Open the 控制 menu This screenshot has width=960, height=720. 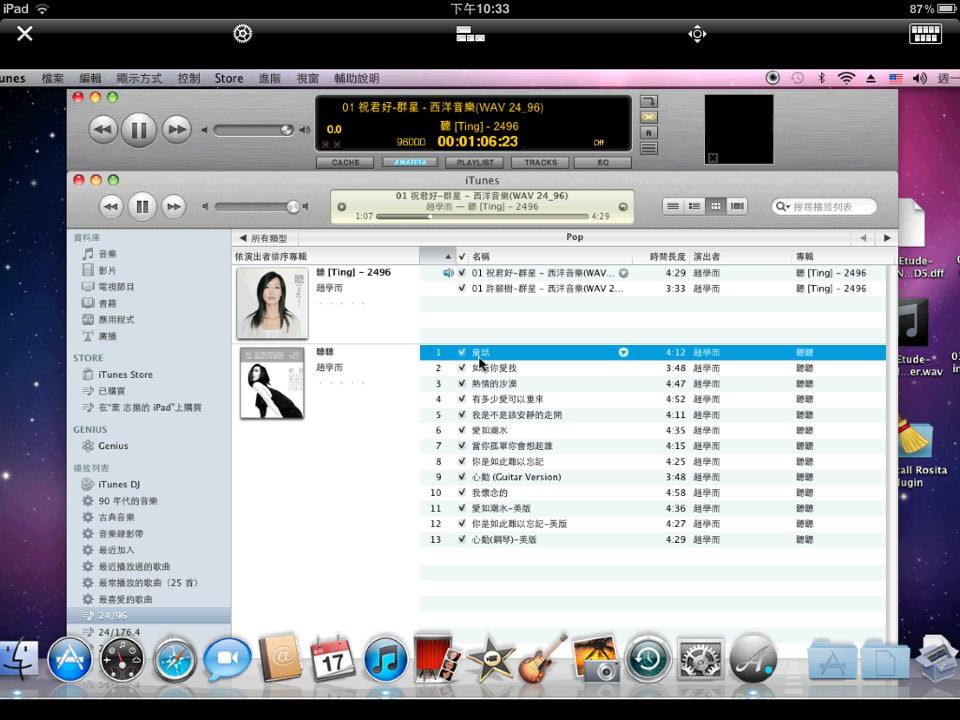tap(189, 78)
